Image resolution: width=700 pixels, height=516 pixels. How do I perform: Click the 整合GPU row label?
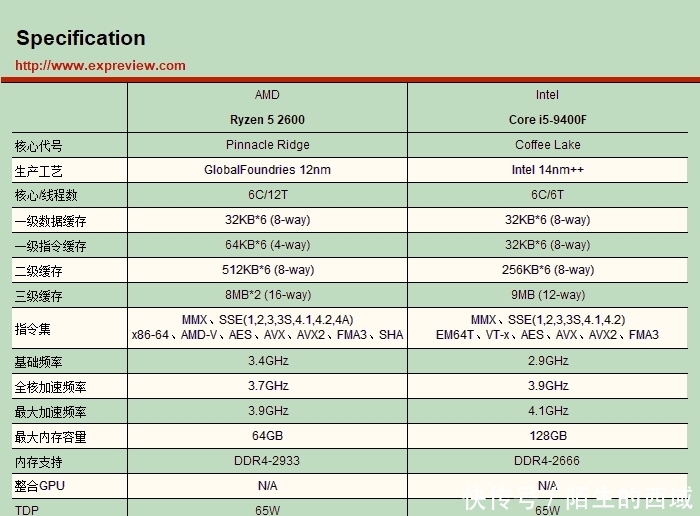pyautogui.click(x=40, y=486)
